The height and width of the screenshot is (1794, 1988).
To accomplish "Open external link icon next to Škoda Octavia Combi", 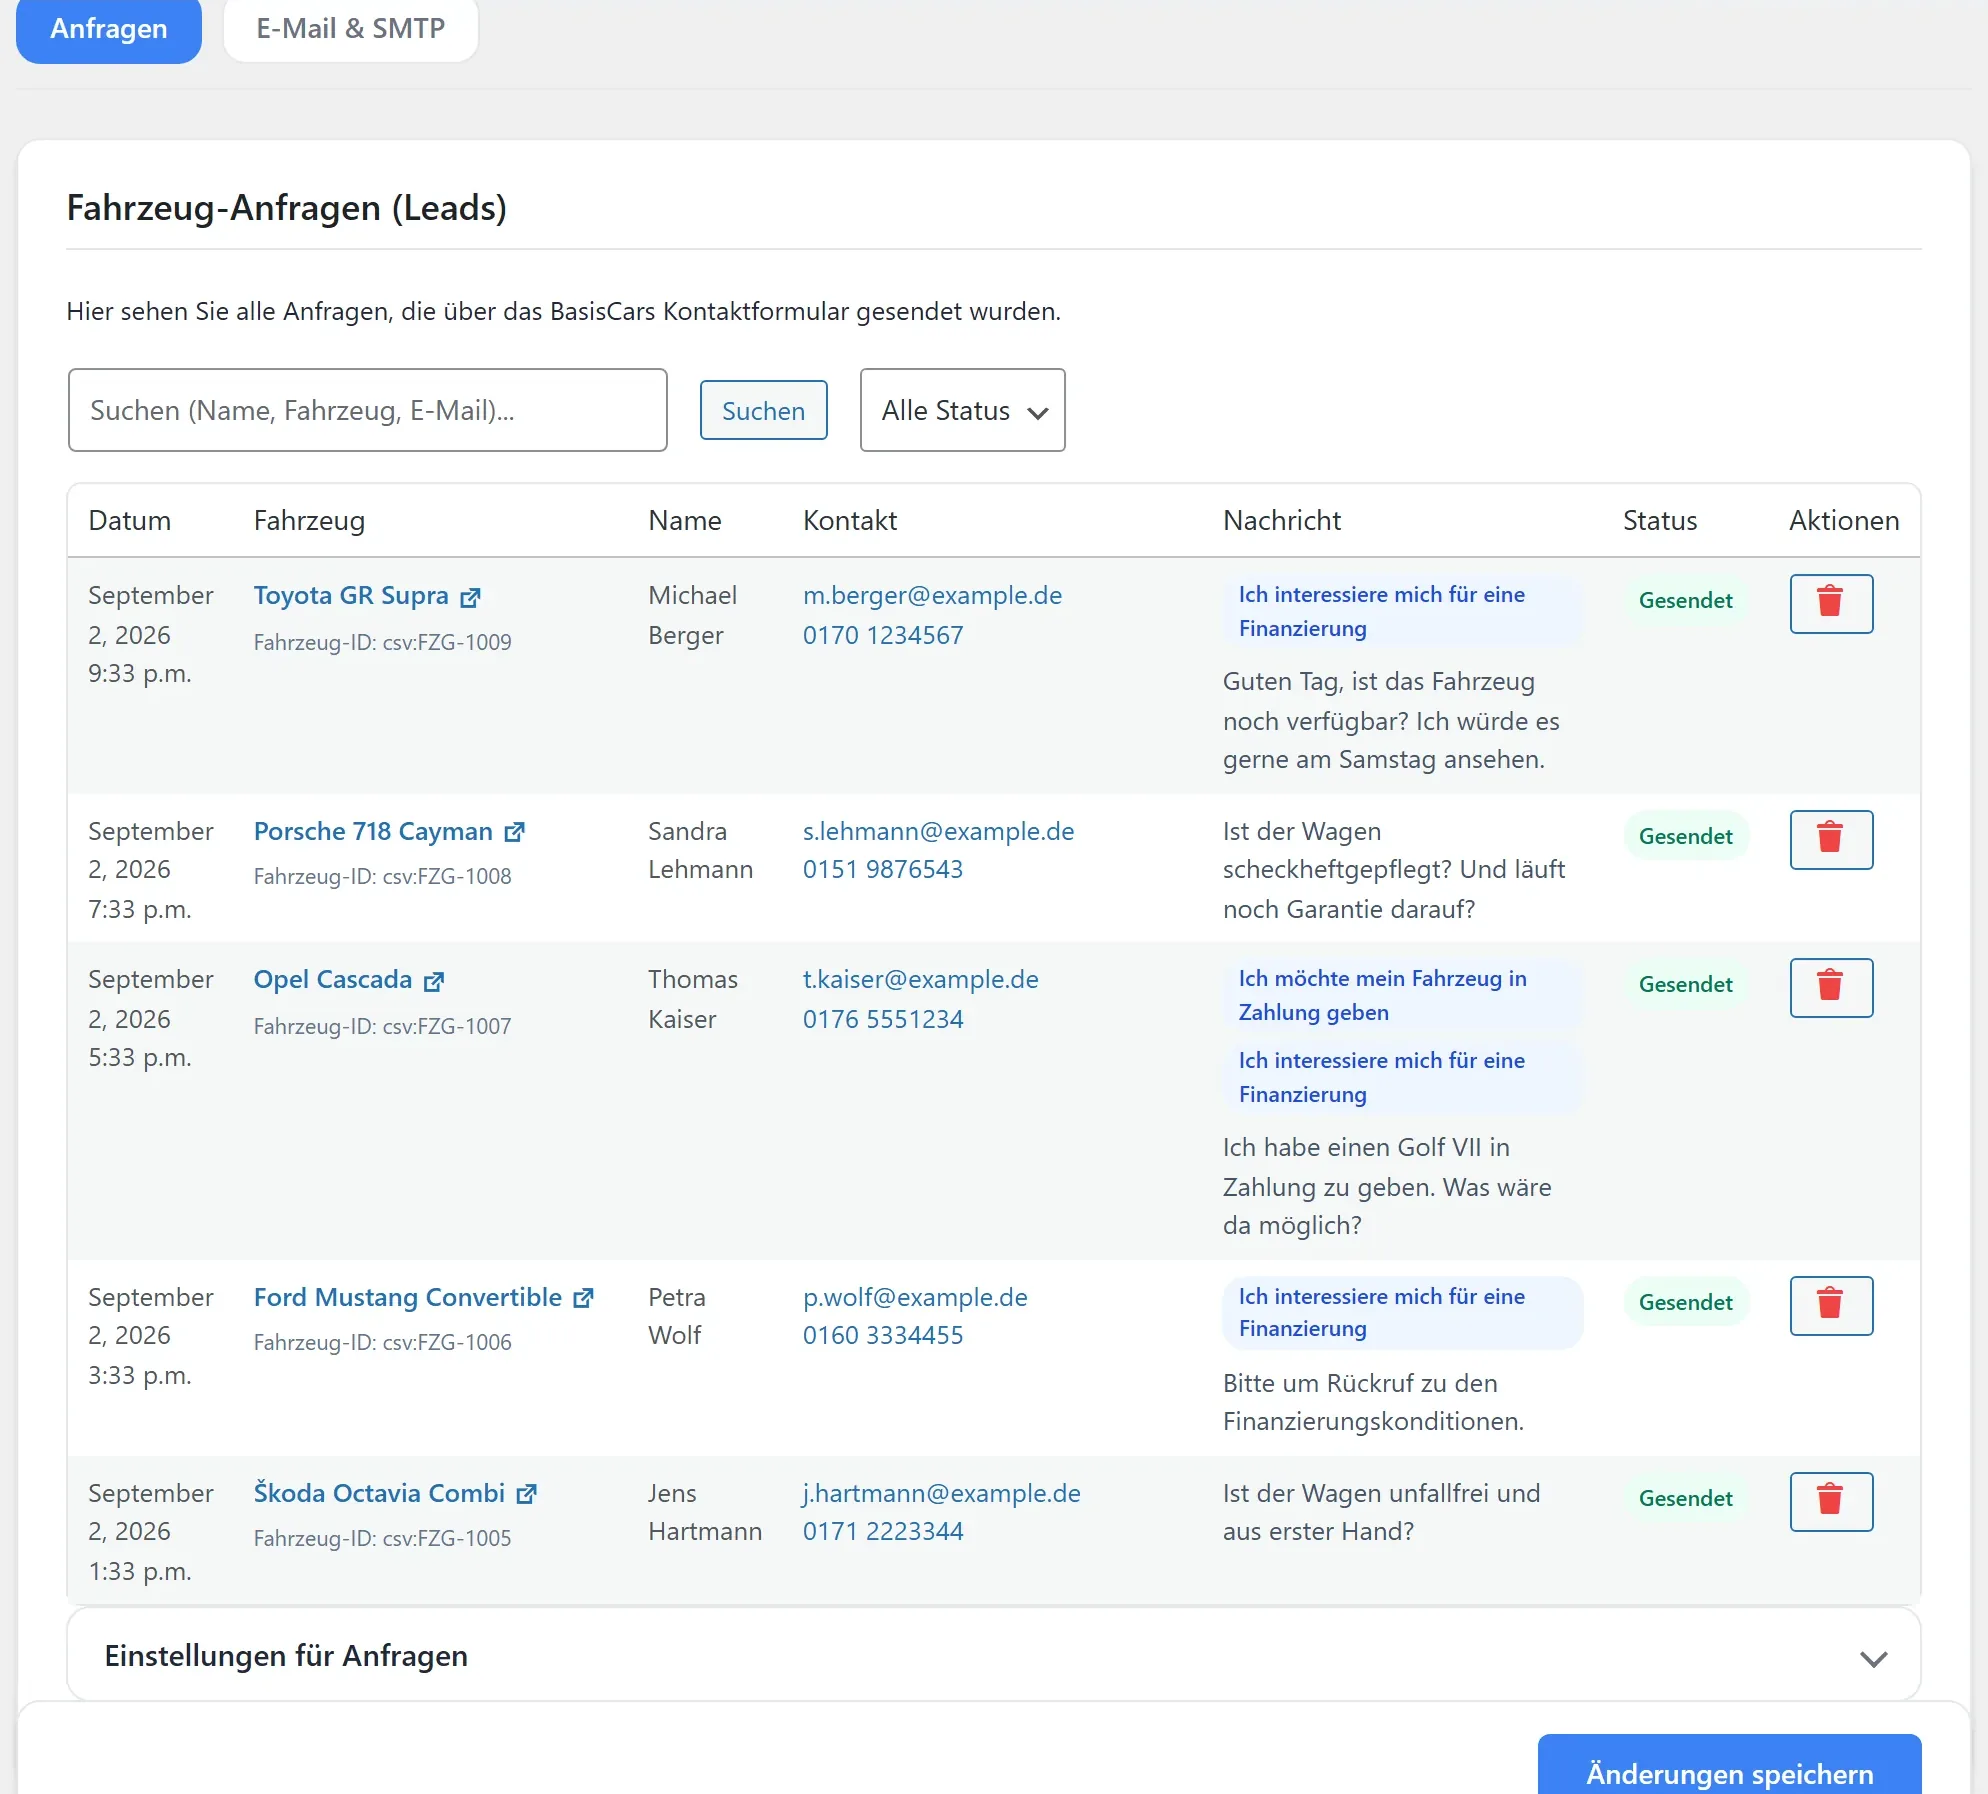I will (x=526, y=1494).
